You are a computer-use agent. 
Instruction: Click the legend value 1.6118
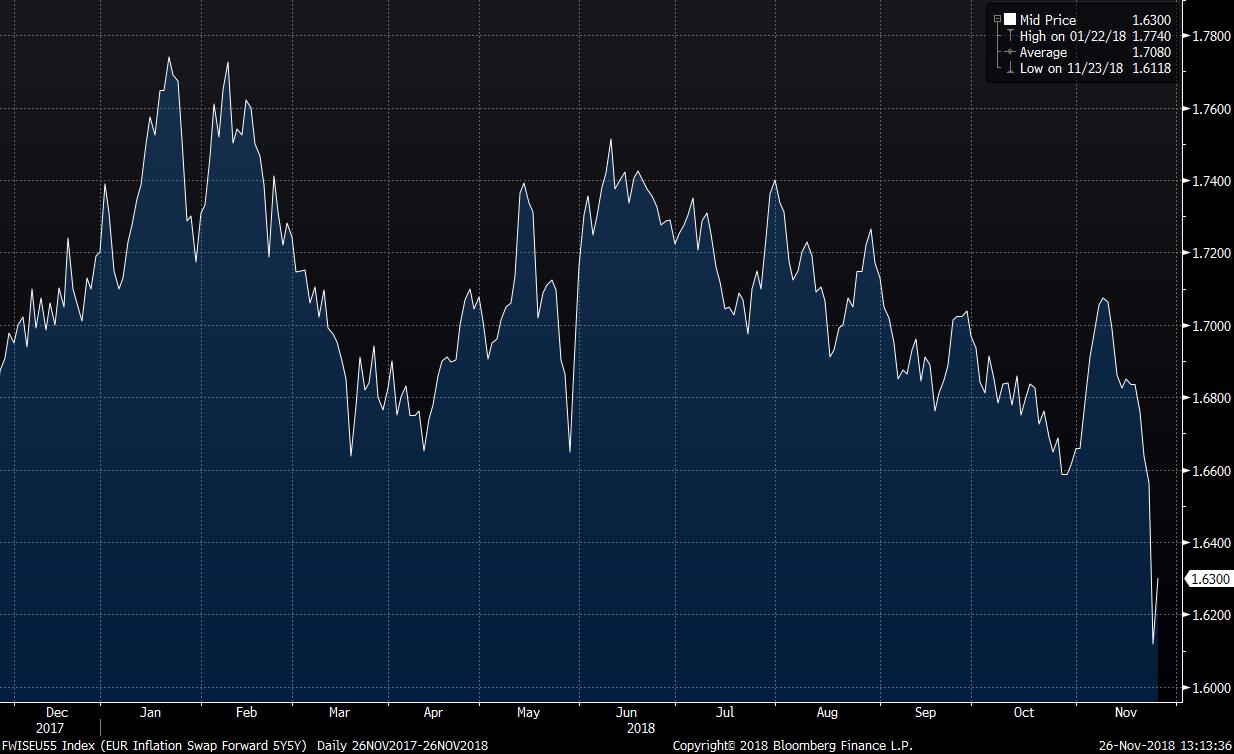click(x=1151, y=68)
